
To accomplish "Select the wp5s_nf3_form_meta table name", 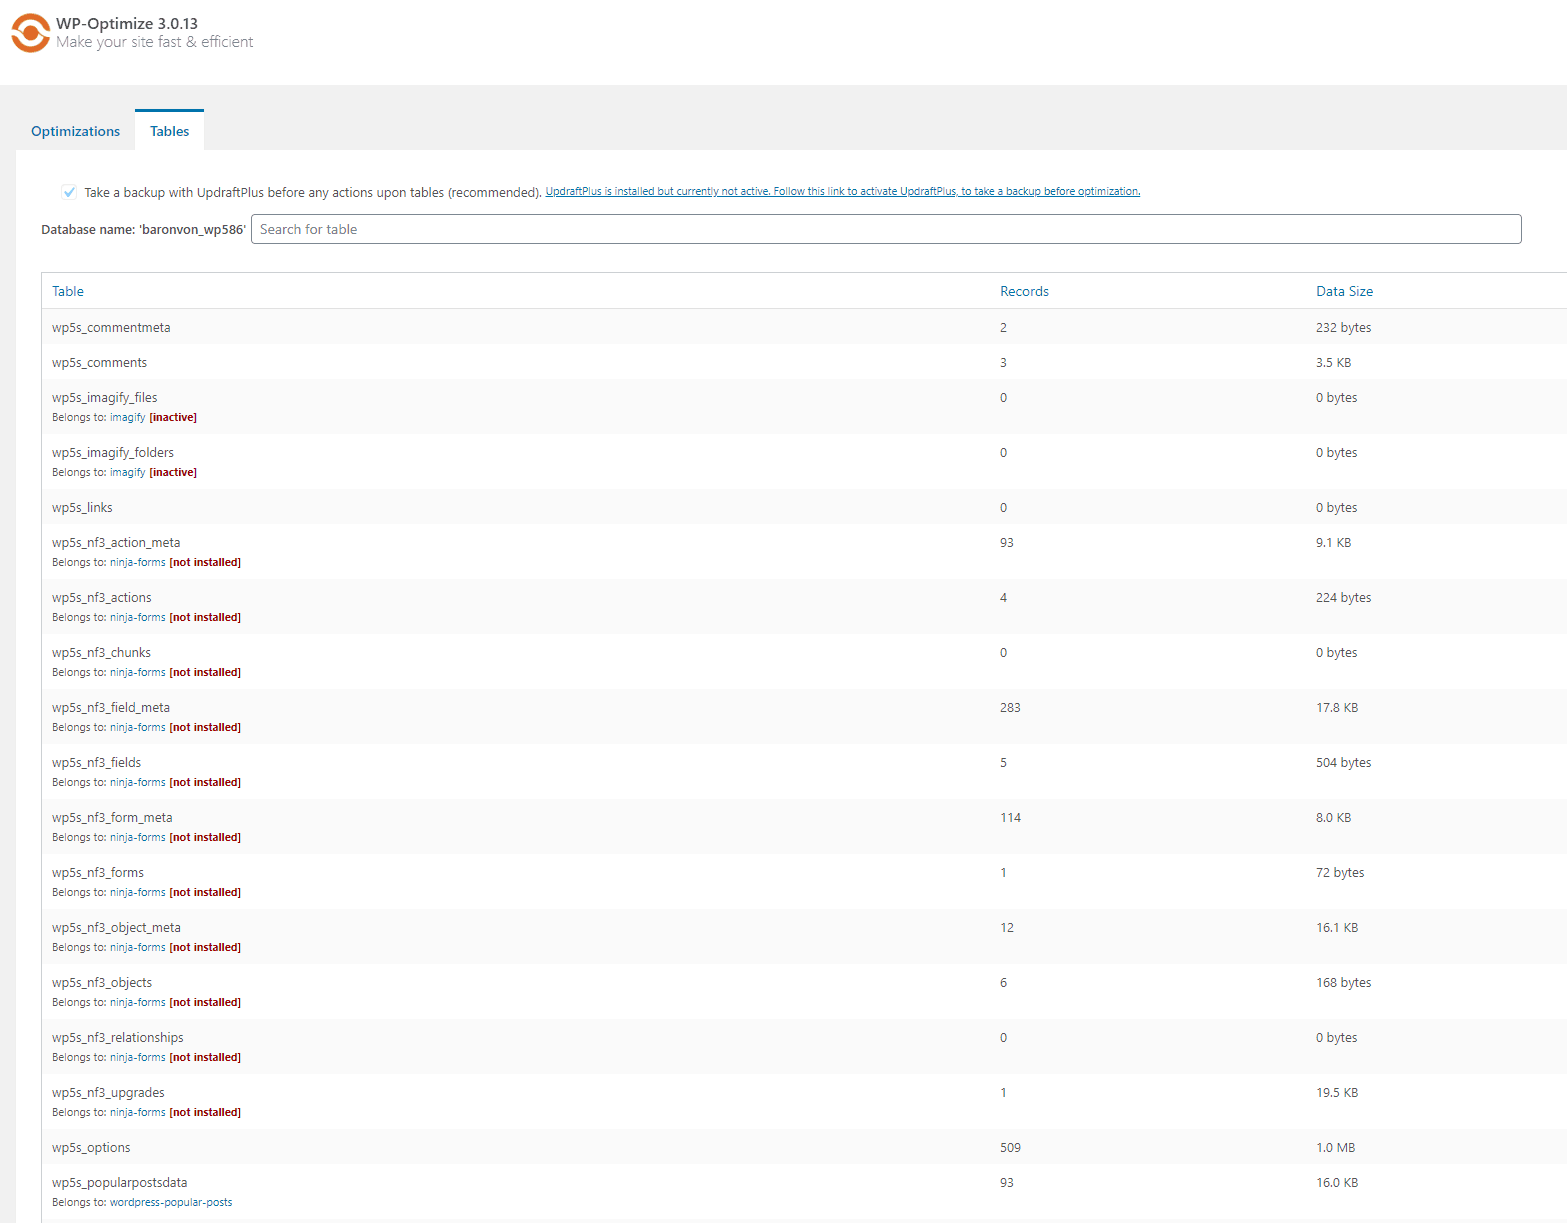I will click(x=112, y=817).
